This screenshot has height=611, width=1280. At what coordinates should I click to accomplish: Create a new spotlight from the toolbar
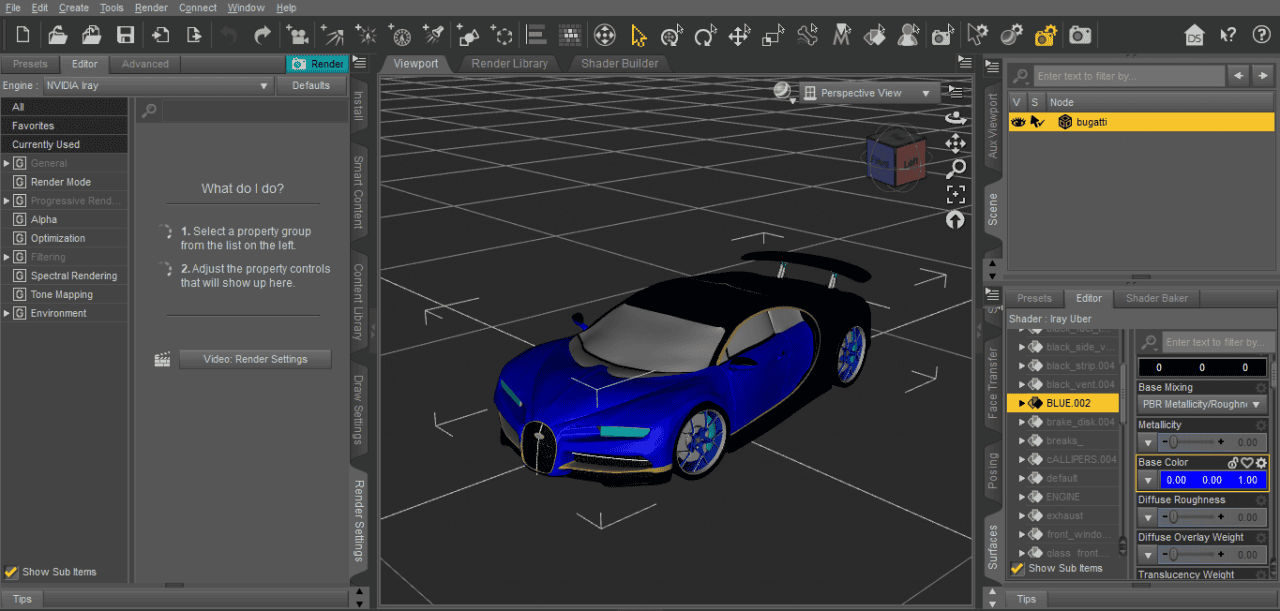click(x=432, y=35)
